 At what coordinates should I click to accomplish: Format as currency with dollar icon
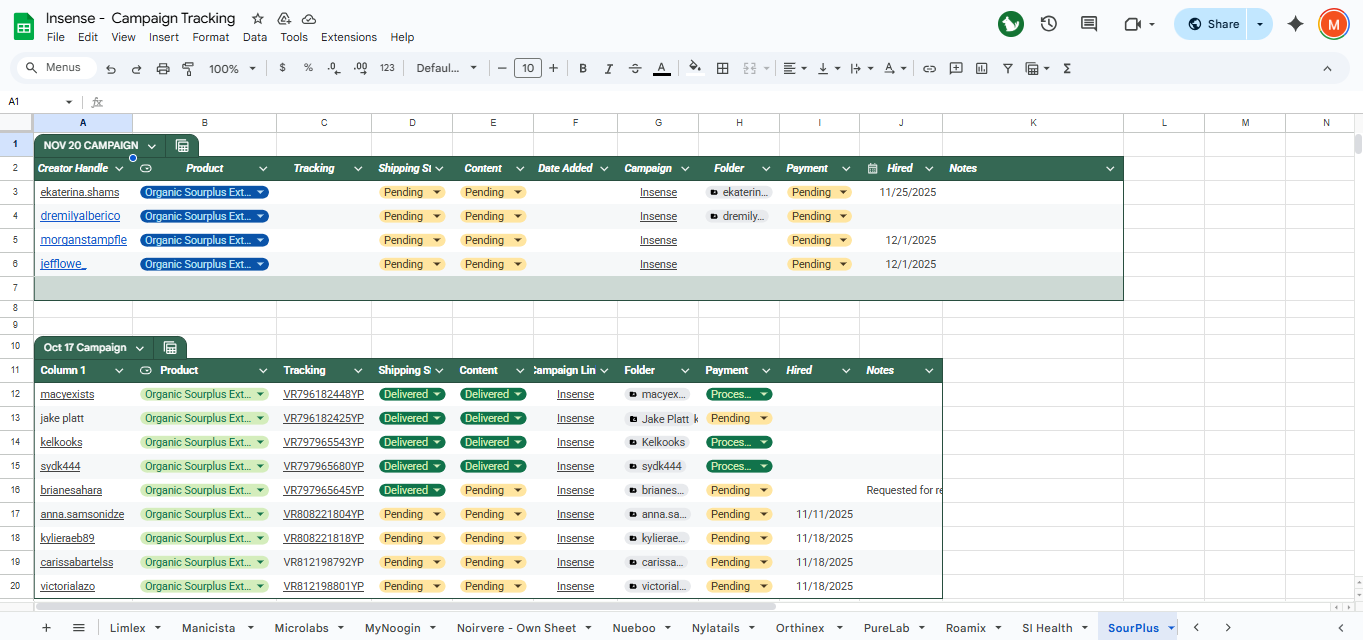283,68
